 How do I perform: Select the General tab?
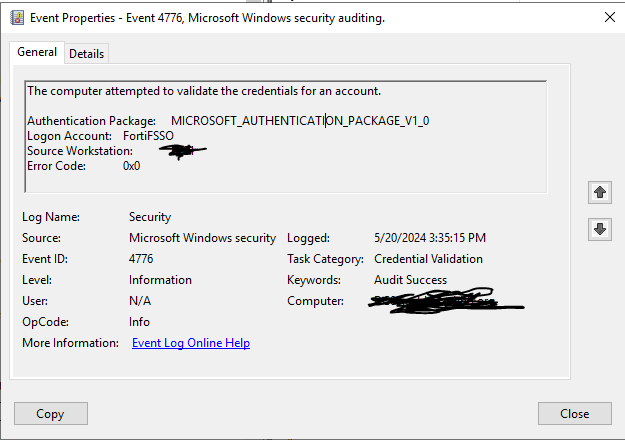coord(37,52)
